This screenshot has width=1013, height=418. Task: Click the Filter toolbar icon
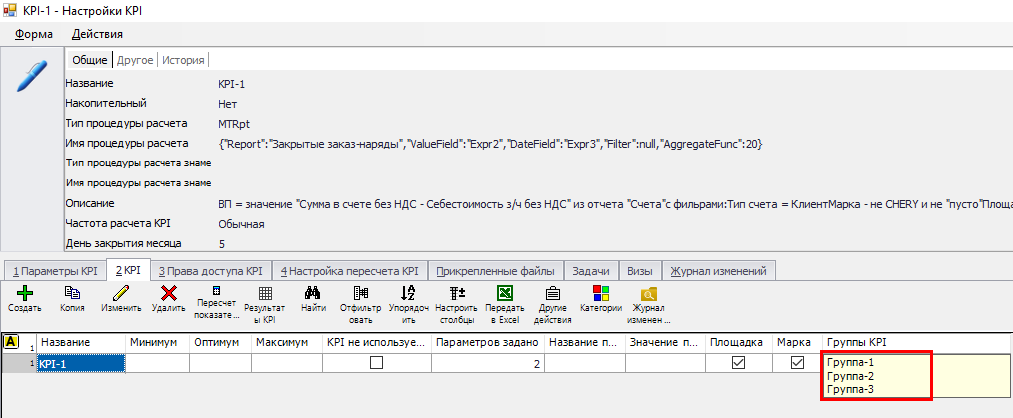[x=360, y=293]
